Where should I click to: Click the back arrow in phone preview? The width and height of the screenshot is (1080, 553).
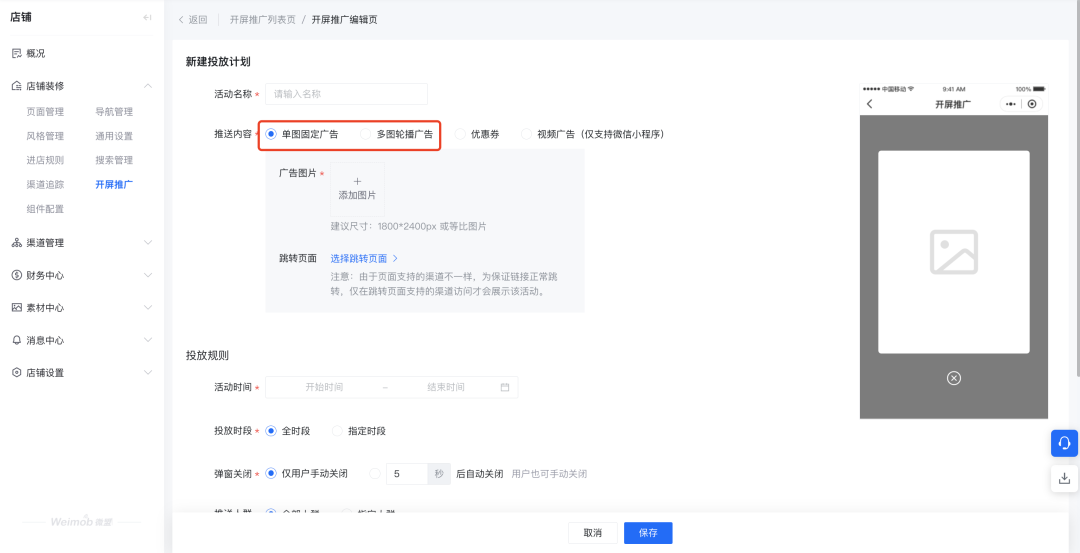(x=869, y=104)
